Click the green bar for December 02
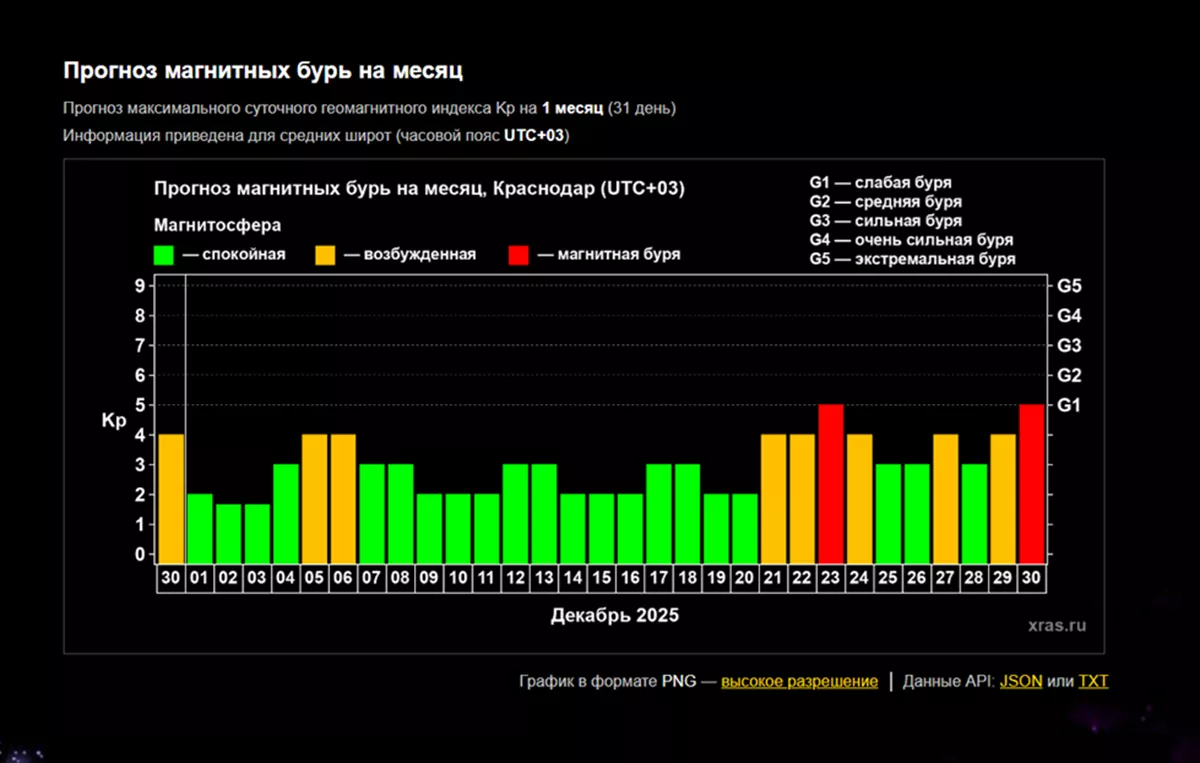Screen dimensions: 1200x763 [x=229, y=533]
